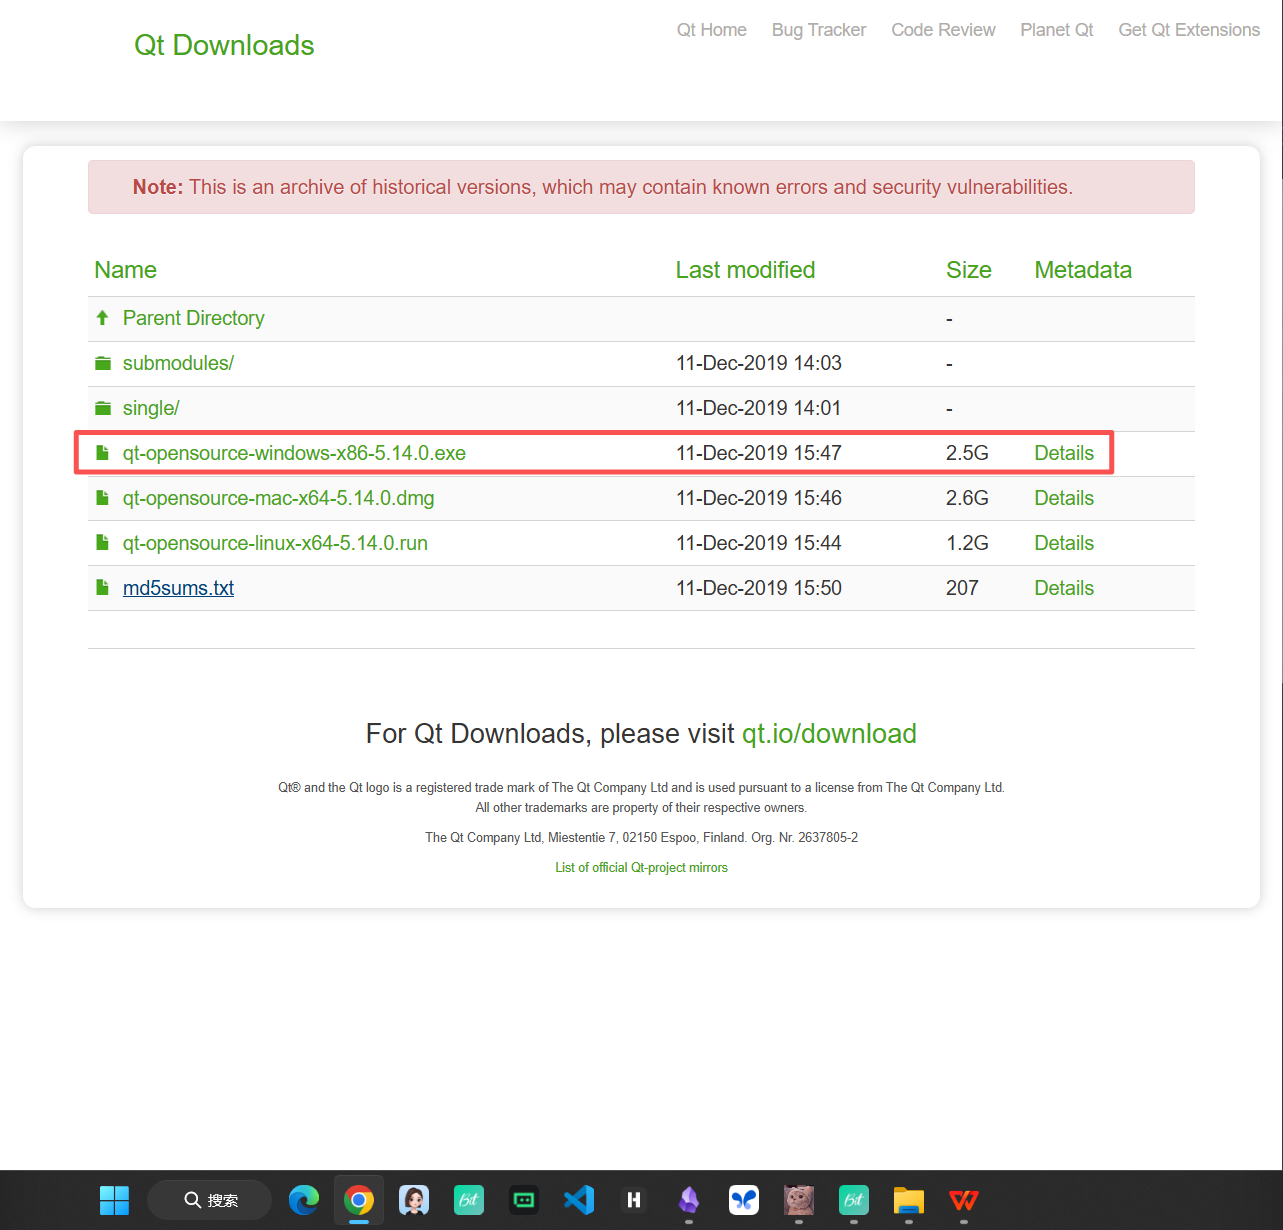Click the folder icon next to single/

(x=103, y=408)
